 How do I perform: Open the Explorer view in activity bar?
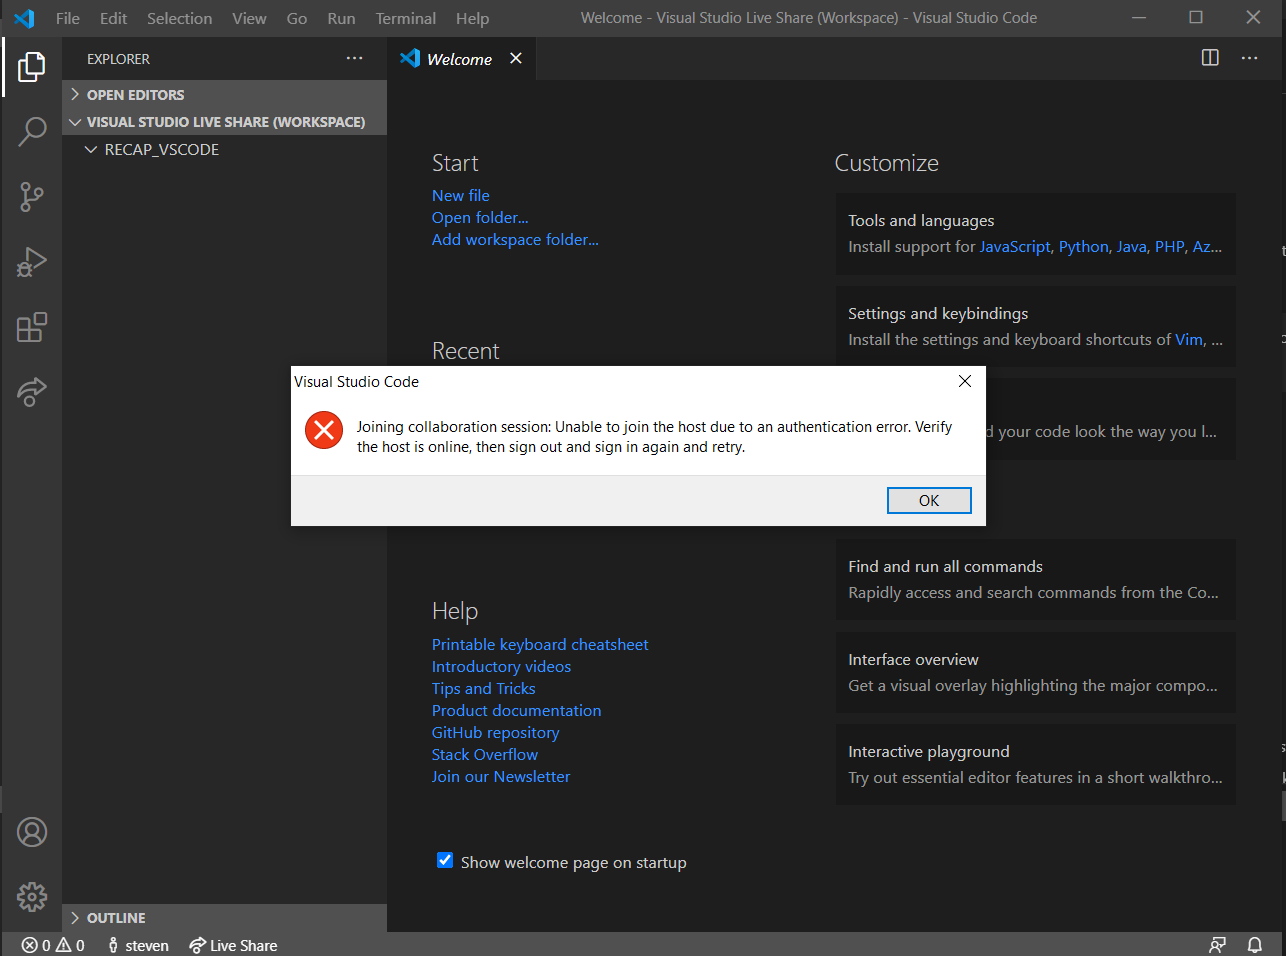pos(32,67)
